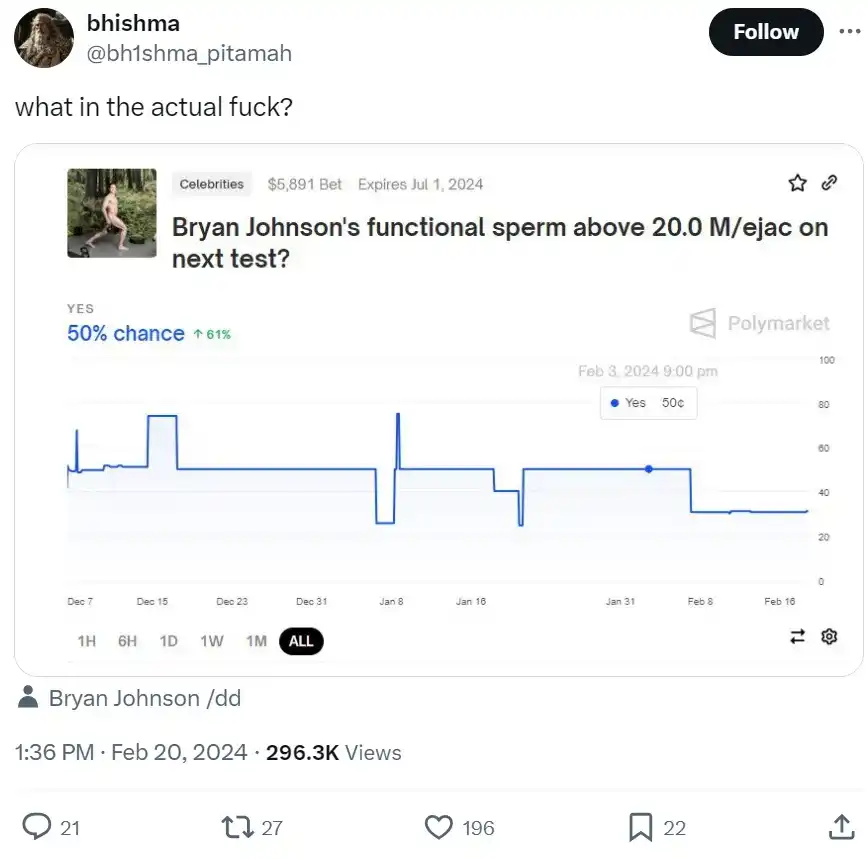This screenshot has height=859, width=868.
Task: Click the chart swap arrows icon
Action: [x=797, y=636]
